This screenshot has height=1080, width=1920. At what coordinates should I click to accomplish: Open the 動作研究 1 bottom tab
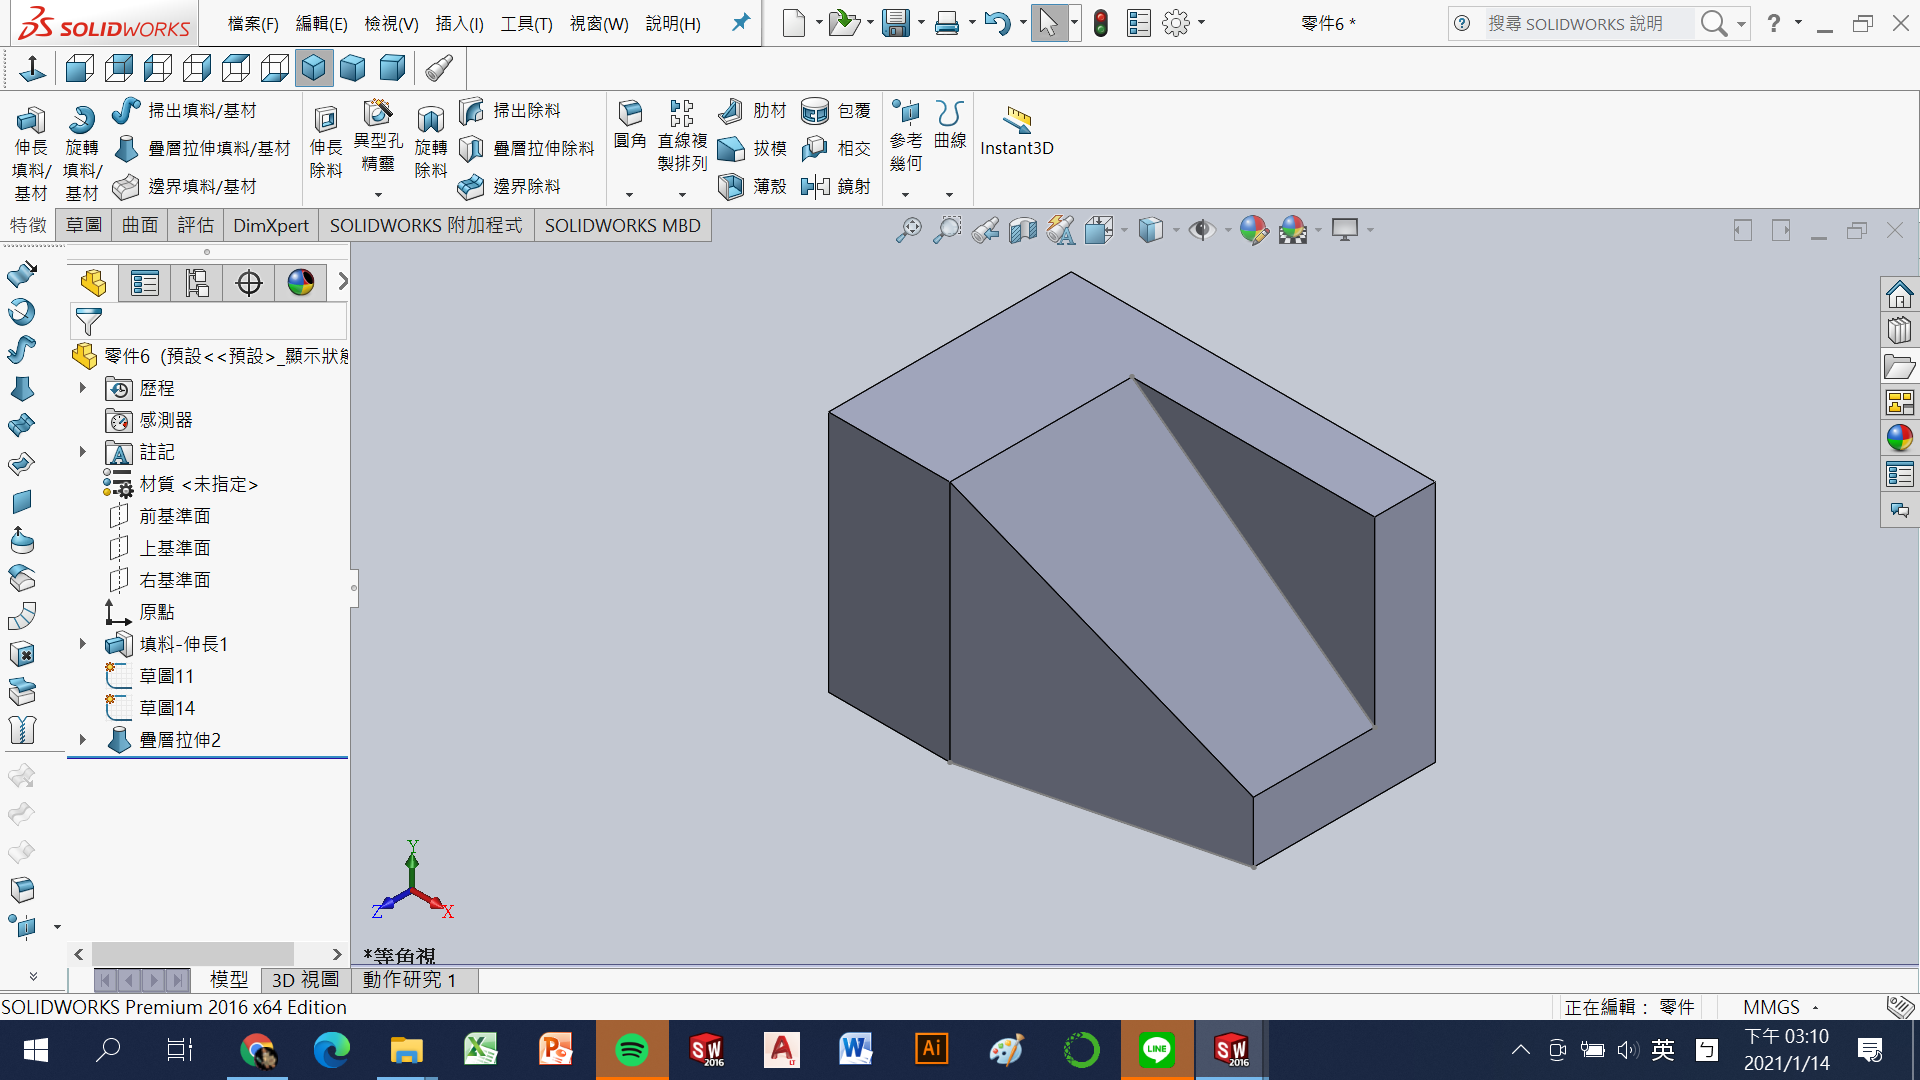click(x=409, y=980)
